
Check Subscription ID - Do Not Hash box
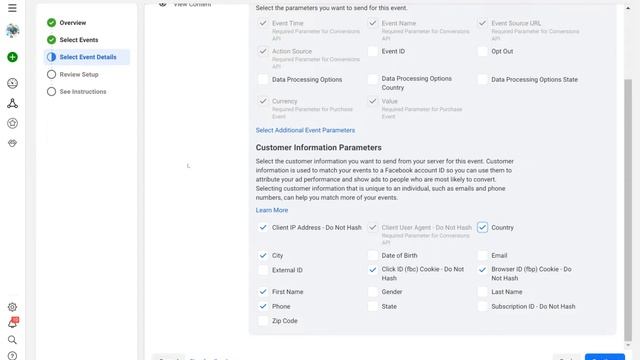tap(482, 306)
